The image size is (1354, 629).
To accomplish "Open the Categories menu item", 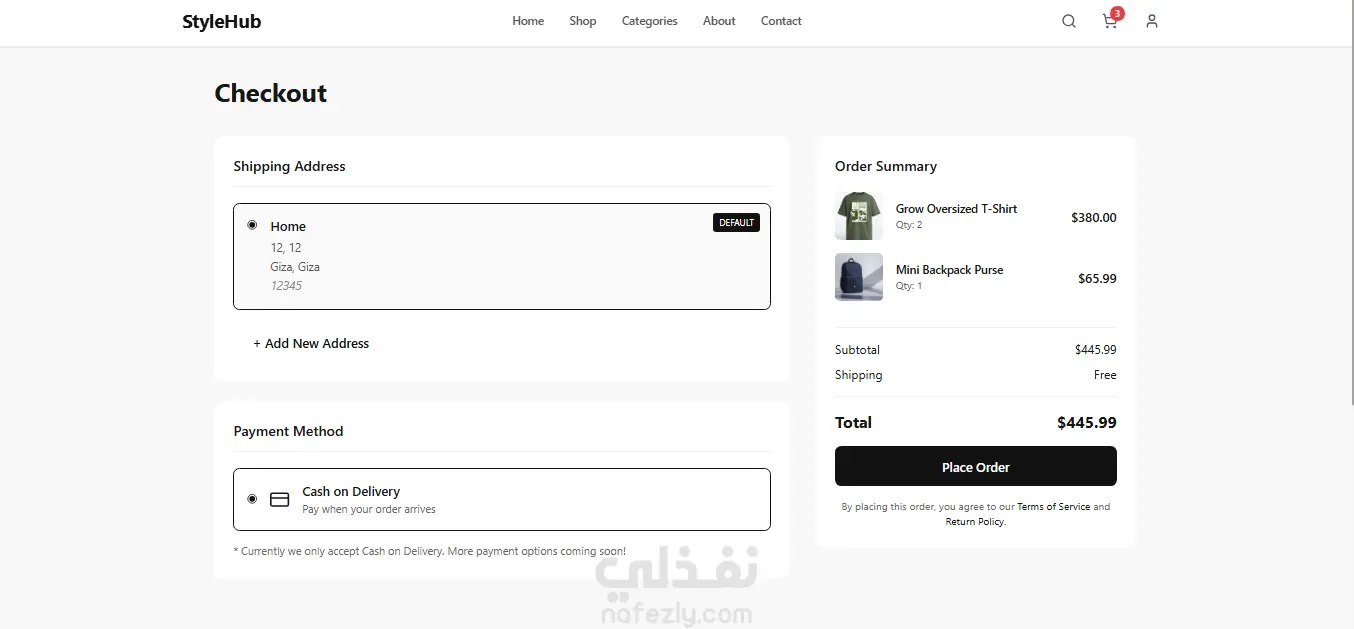I will [650, 21].
